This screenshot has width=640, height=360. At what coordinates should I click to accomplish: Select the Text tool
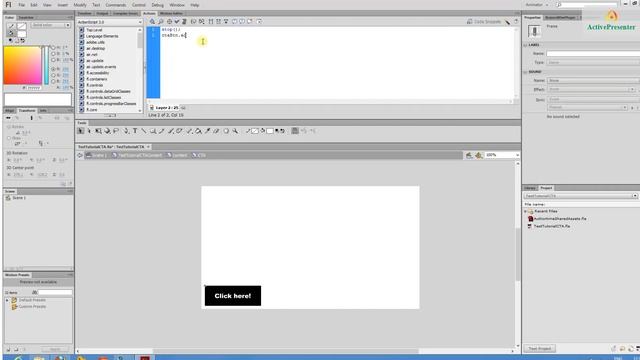[135, 131]
